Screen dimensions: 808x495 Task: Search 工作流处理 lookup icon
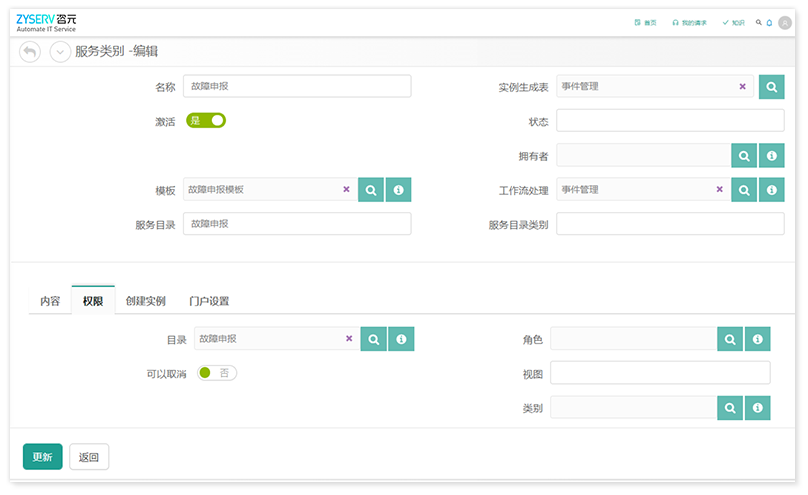744,190
